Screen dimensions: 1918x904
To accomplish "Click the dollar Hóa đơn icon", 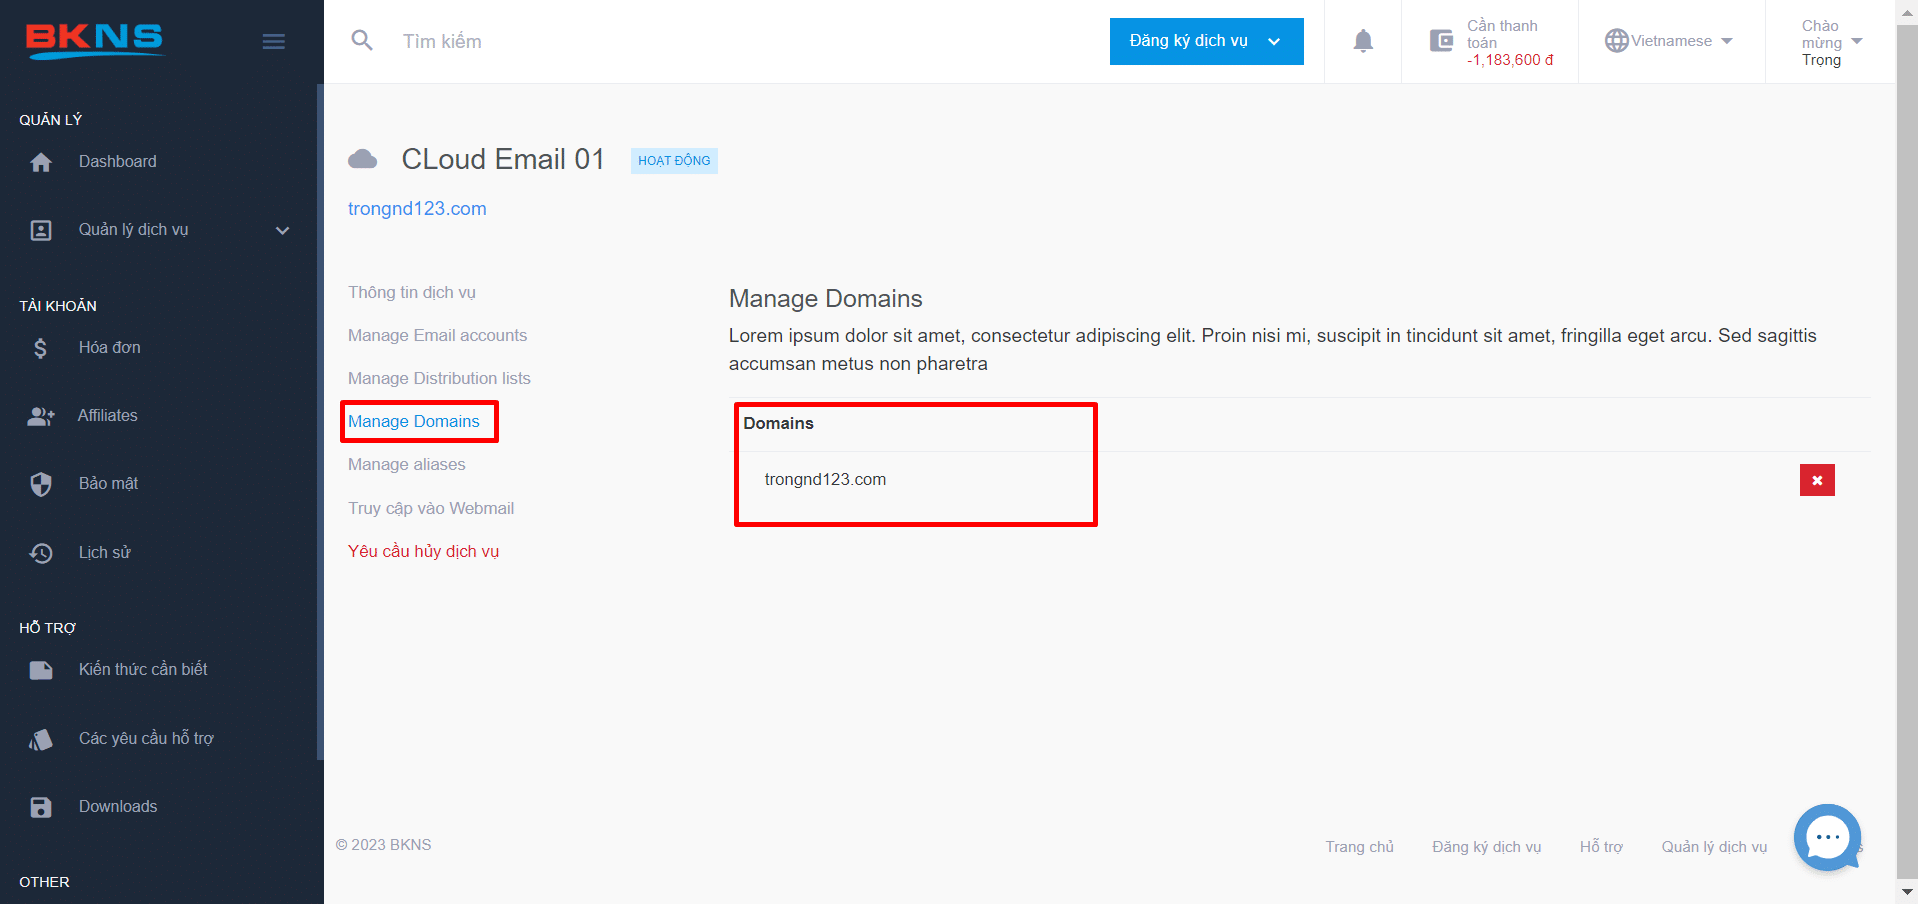I will [x=40, y=348].
